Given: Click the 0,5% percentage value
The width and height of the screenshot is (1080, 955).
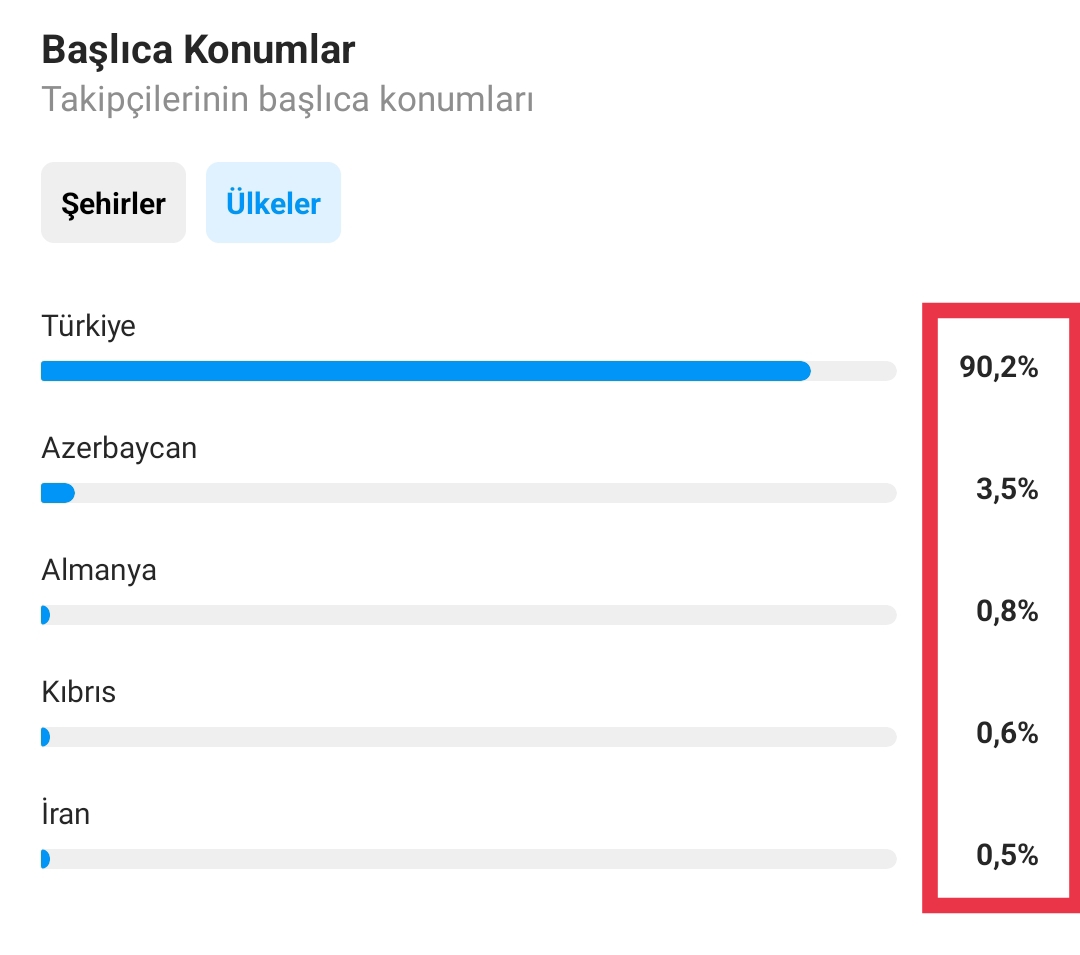Looking at the screenshot, I should (x=1007, y=854).
